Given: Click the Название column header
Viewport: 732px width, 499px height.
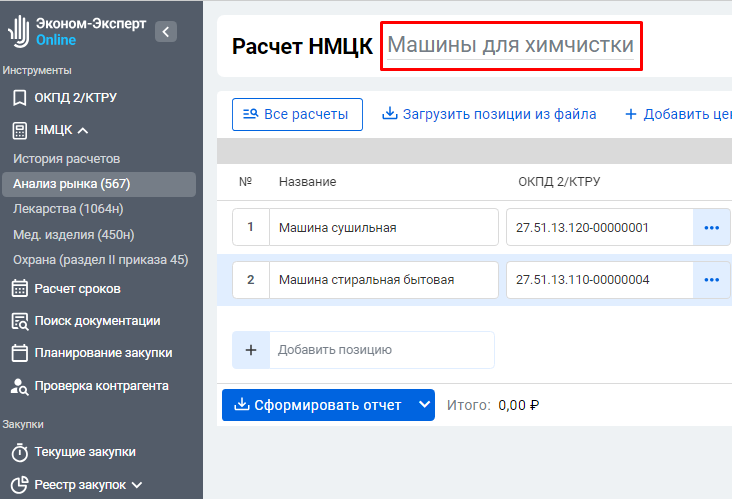Looking at the screenshot, I should click(308, 182).
